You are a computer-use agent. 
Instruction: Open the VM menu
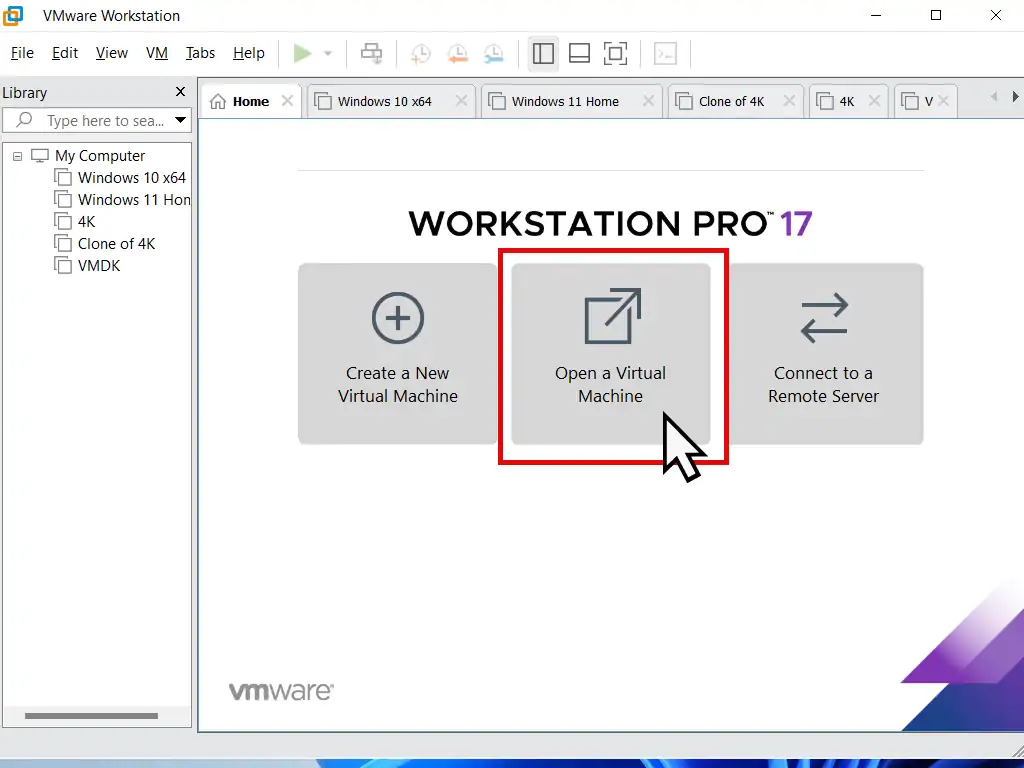point(157,53)
